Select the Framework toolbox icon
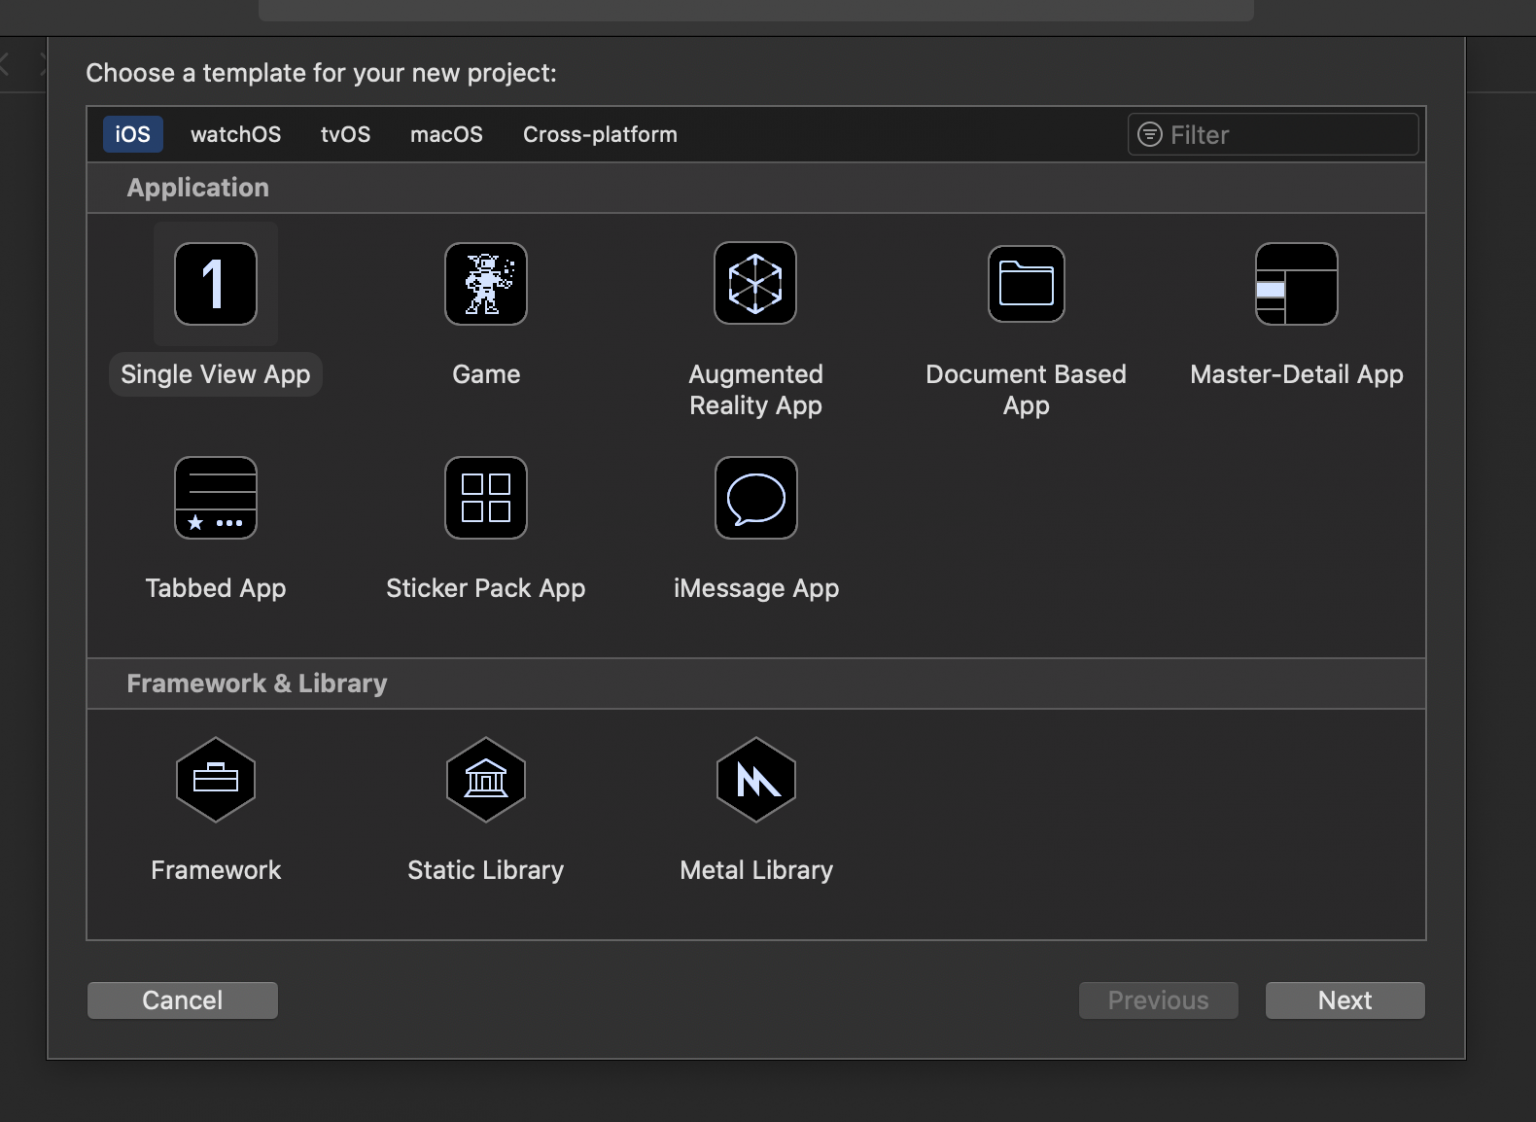 point(215,779)
